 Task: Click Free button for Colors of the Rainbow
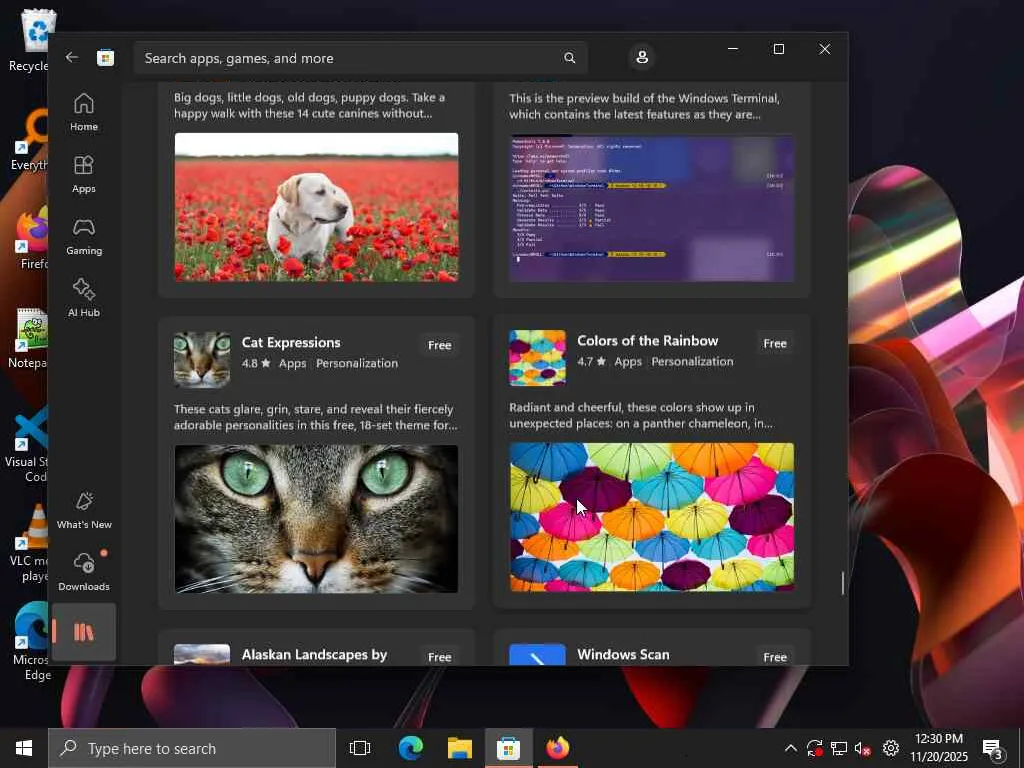[x=775, y=343]
